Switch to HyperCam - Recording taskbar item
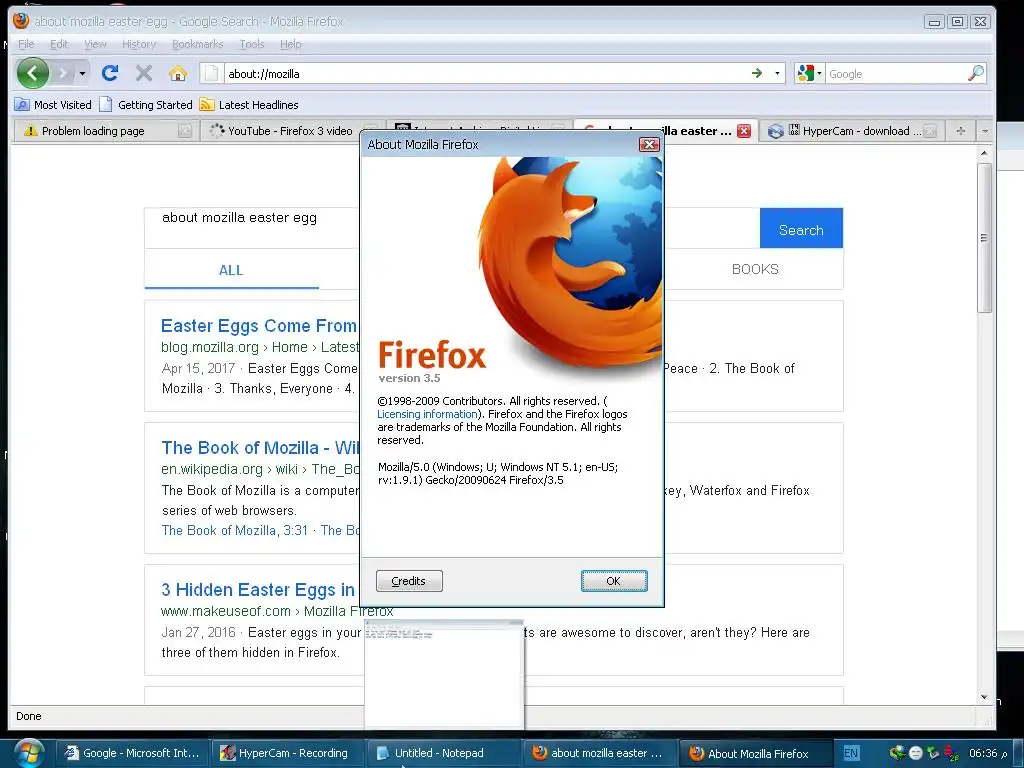The height and width of the screenshot is (768, 1024). 286,753
